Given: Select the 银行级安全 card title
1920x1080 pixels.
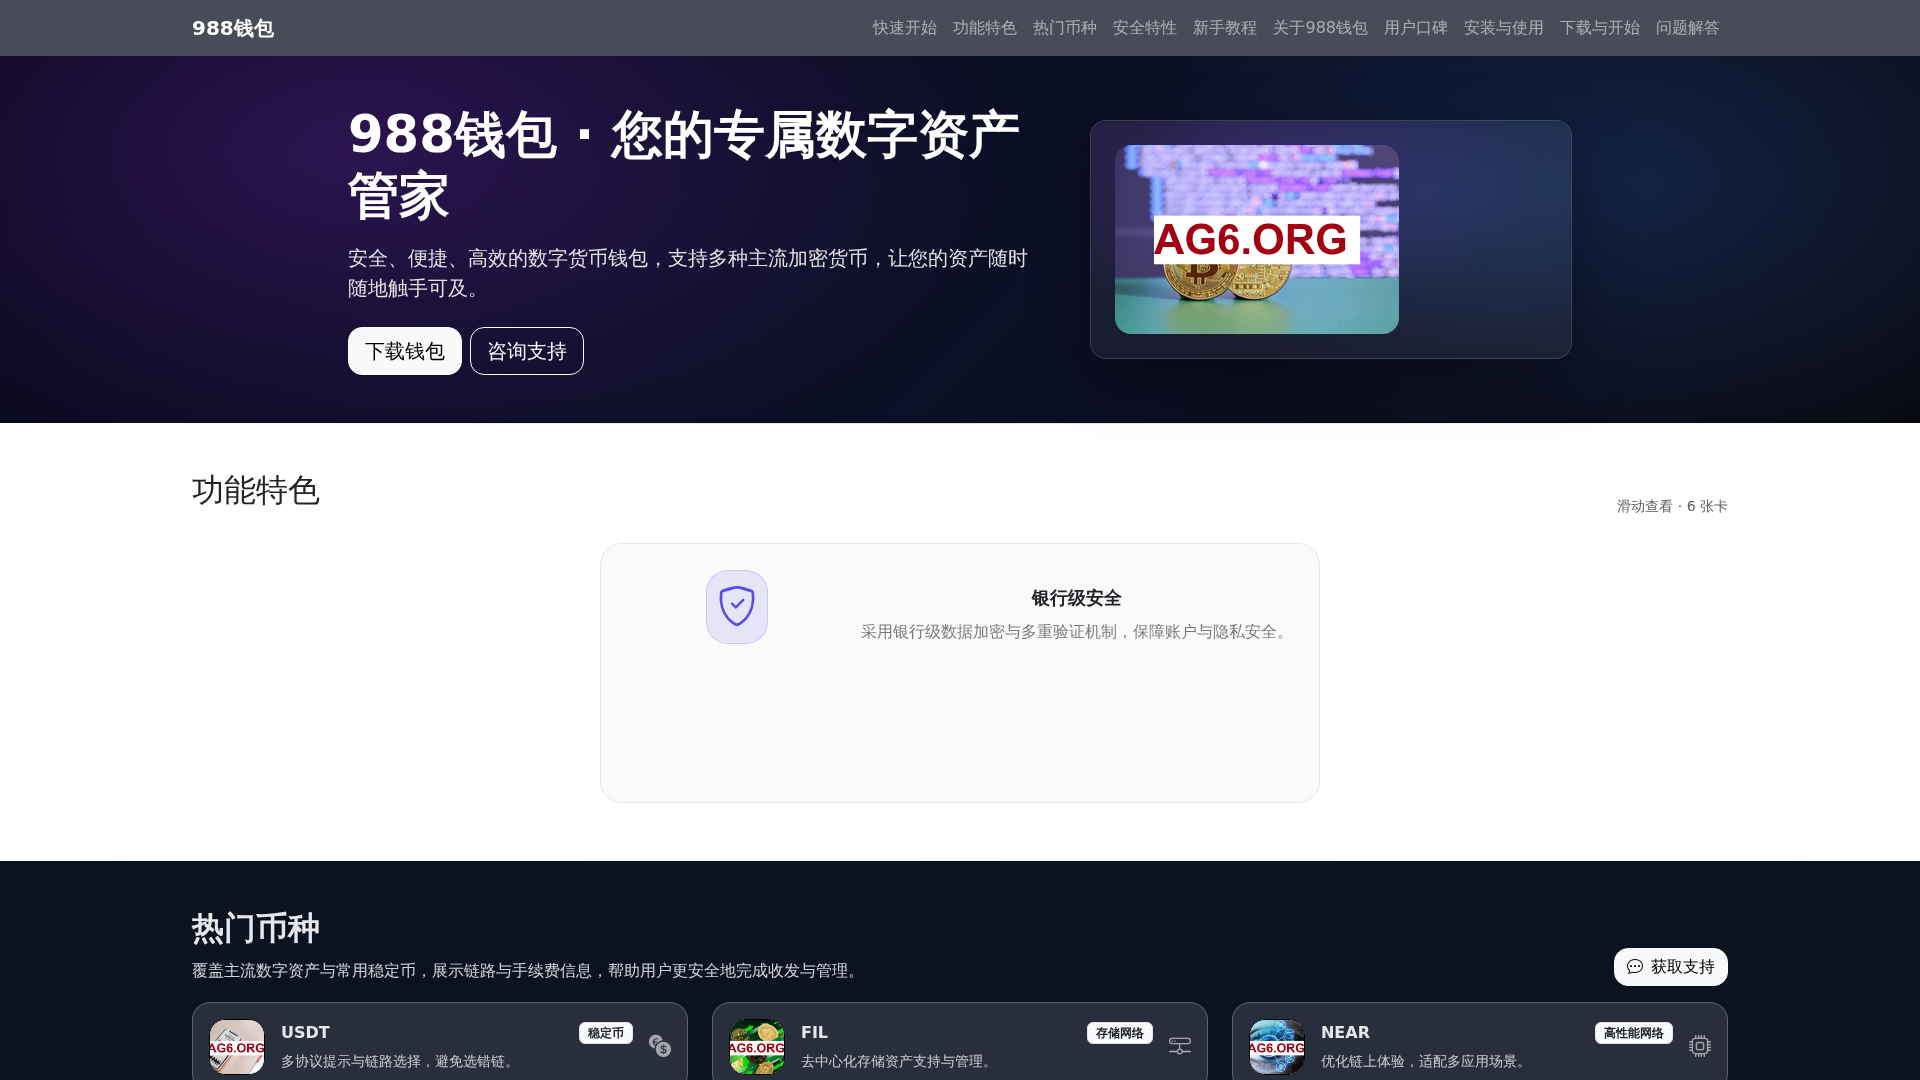Looking at the screenshot, I should pos(1076,598).
